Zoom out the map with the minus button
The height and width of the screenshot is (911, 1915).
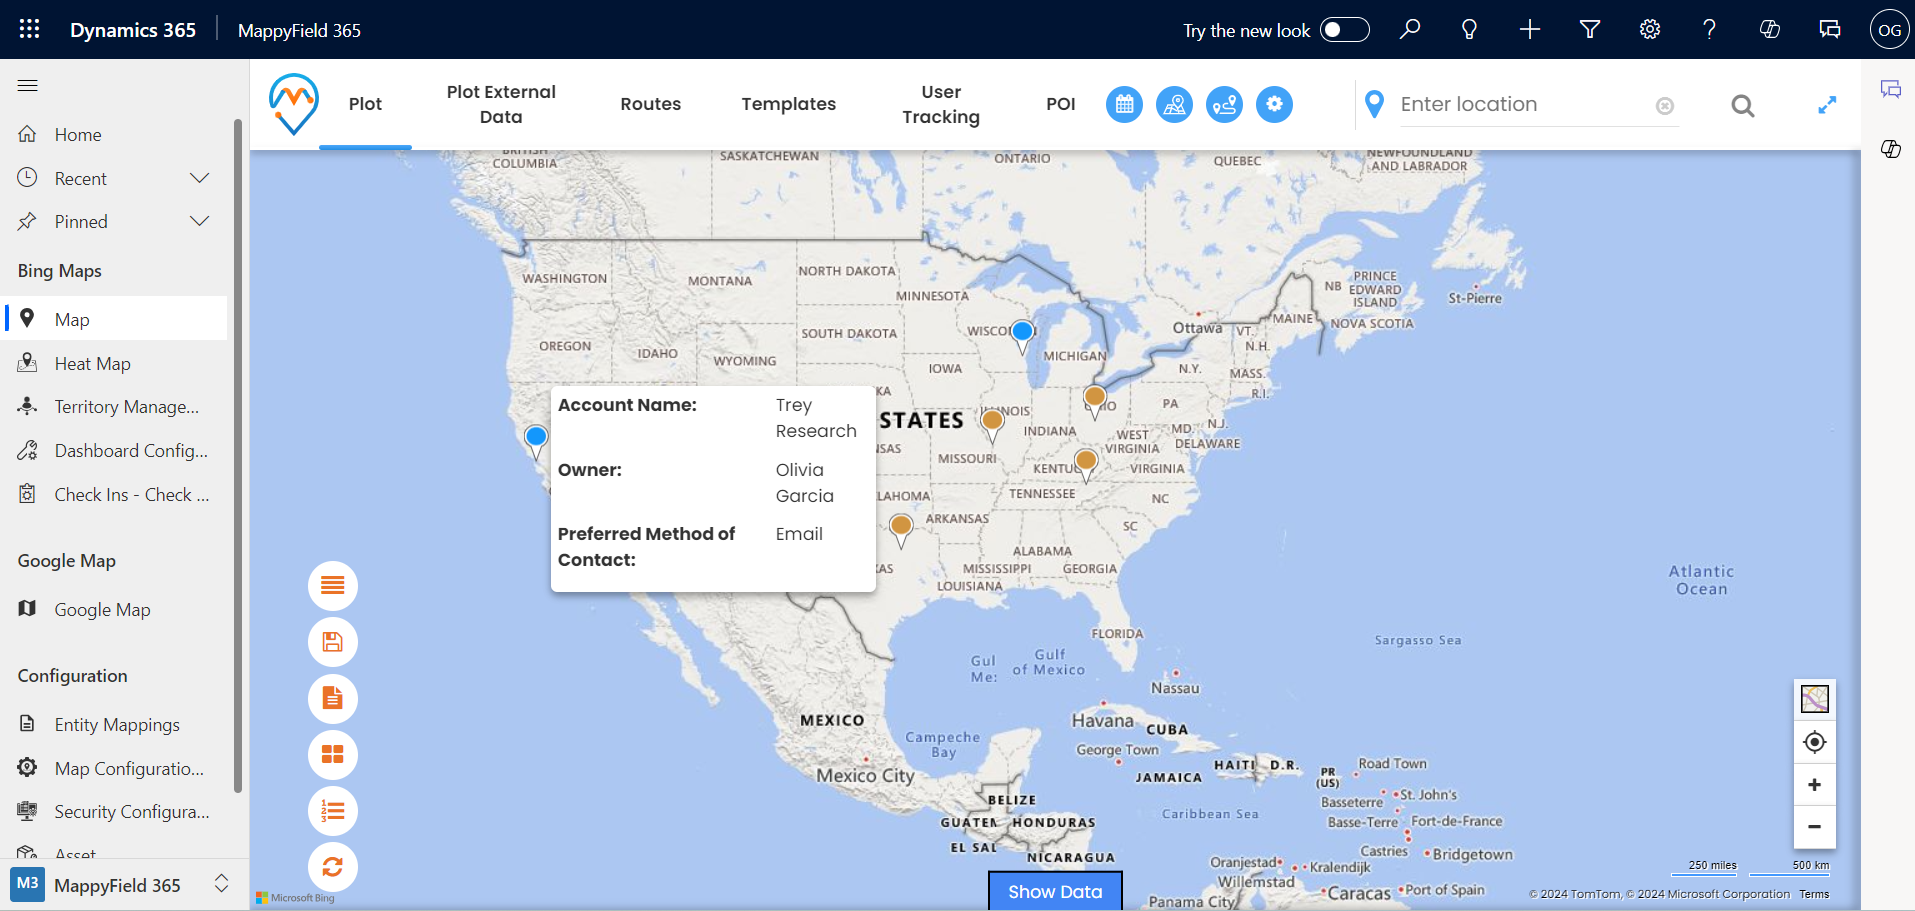(1814, 827)
